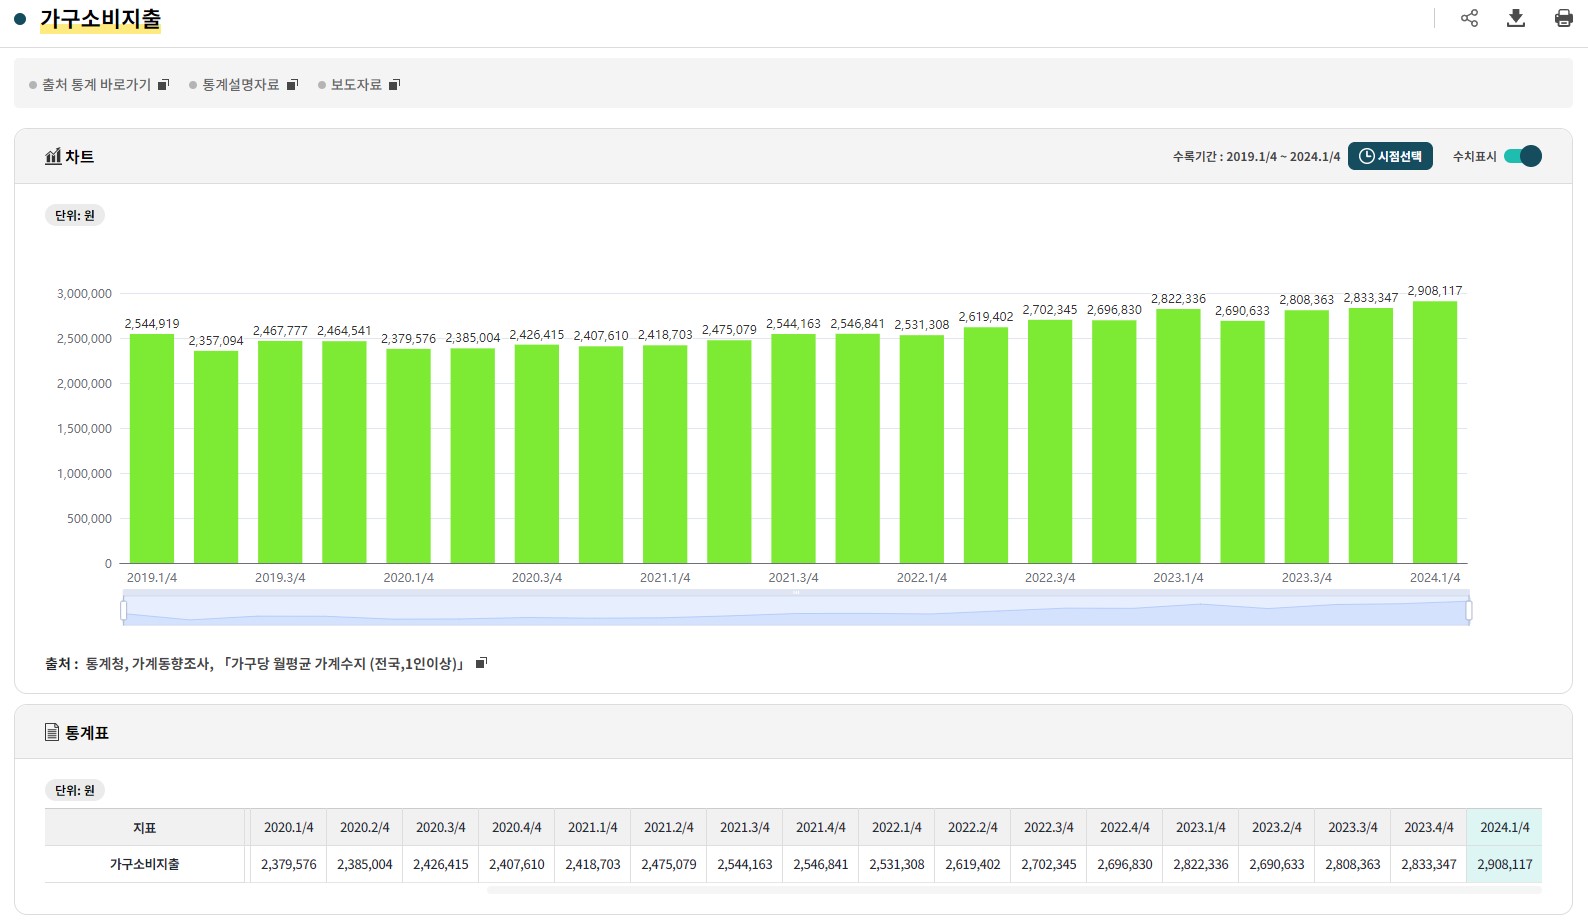Click table cell 2,426,415
1588x921 pixels.
(x=440, y=864)
